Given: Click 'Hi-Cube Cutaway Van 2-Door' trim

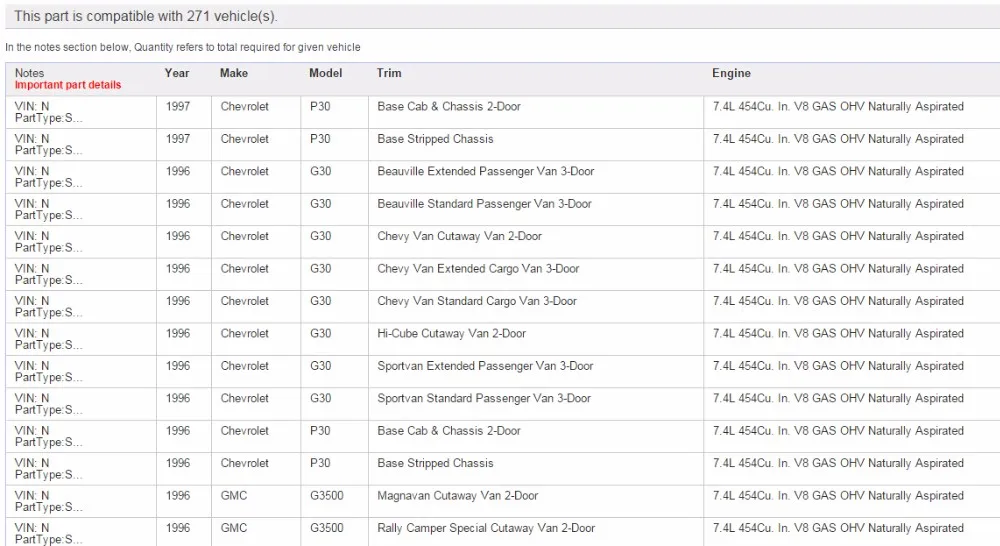Looking at the screenshot, I should point(452,334).
